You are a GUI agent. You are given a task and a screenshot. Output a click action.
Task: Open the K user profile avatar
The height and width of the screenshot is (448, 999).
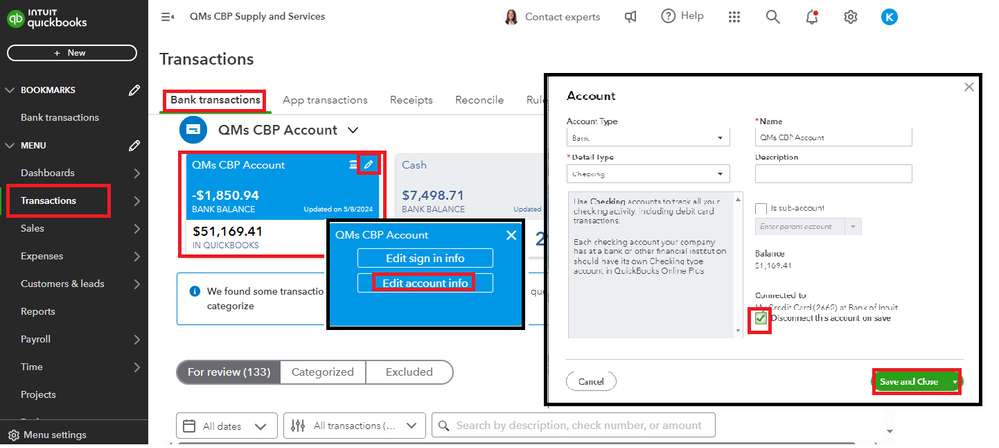(x=889, y=17)
